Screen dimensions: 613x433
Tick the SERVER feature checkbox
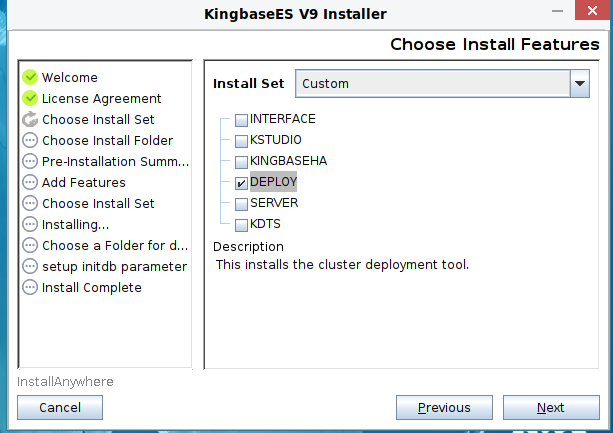tap(241, 204)
